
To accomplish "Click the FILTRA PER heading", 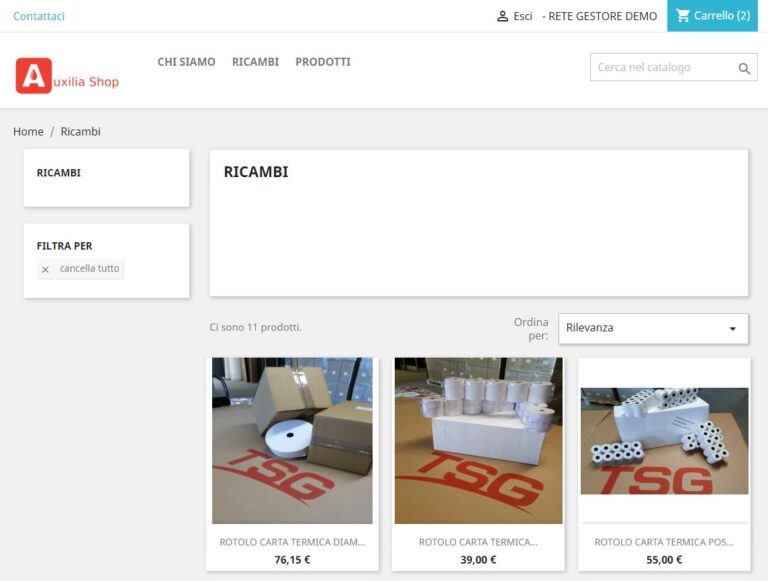I will pyautogui.click(x=64, y=246).
